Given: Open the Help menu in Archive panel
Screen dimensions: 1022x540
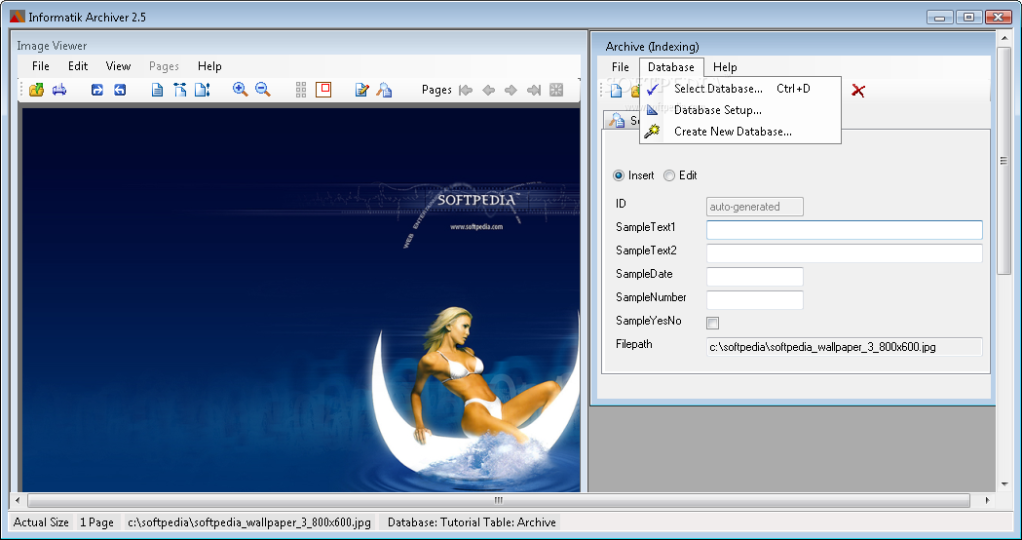Looking at the screenshot, I should pos(725,67).
